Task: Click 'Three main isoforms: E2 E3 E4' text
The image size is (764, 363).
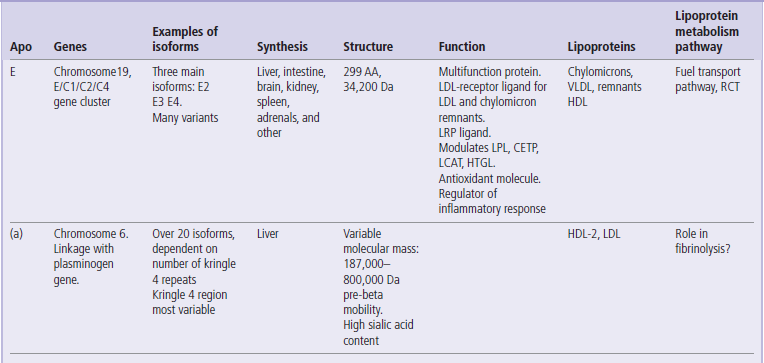Action: (181, 87)
